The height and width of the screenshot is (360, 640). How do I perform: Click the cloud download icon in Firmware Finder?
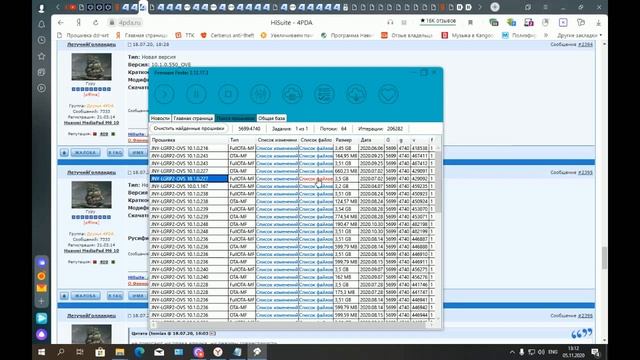point(356,94)
